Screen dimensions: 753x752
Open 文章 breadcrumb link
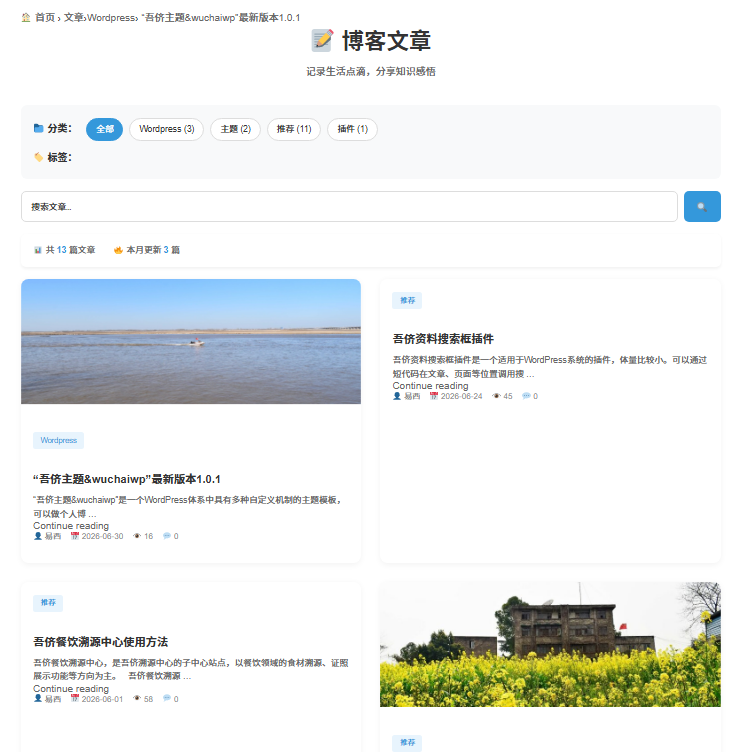point(73,18)
